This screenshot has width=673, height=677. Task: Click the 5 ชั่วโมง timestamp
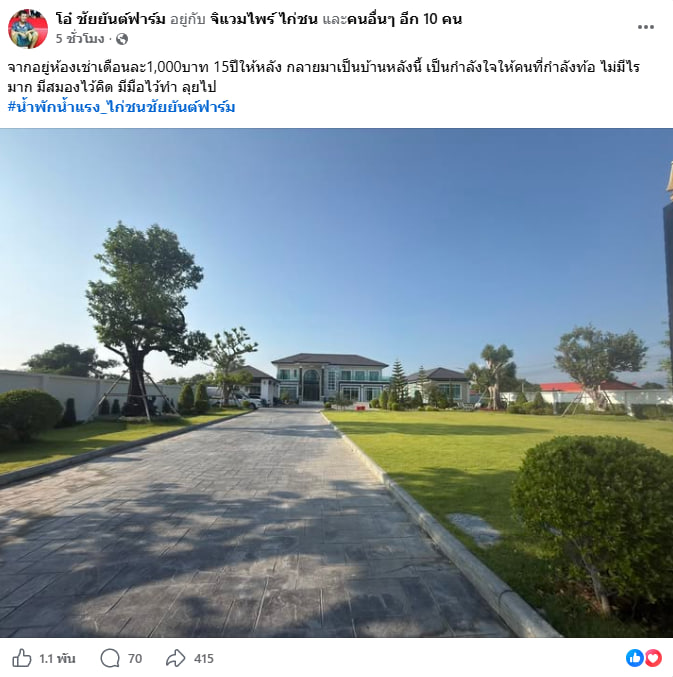point(80,39)
